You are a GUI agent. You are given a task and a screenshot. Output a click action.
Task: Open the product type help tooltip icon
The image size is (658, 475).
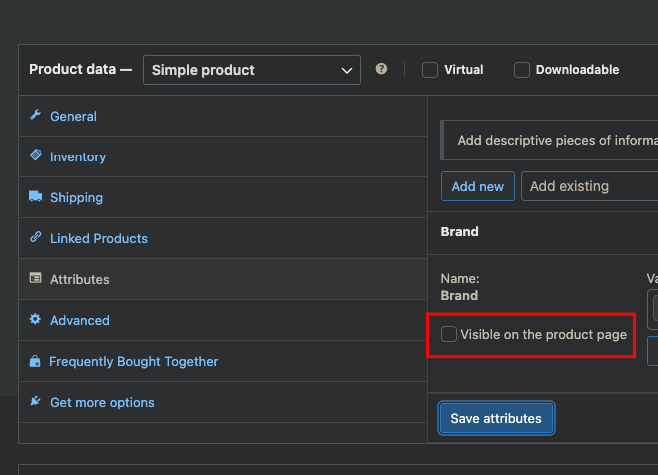(x=381, y=69)
